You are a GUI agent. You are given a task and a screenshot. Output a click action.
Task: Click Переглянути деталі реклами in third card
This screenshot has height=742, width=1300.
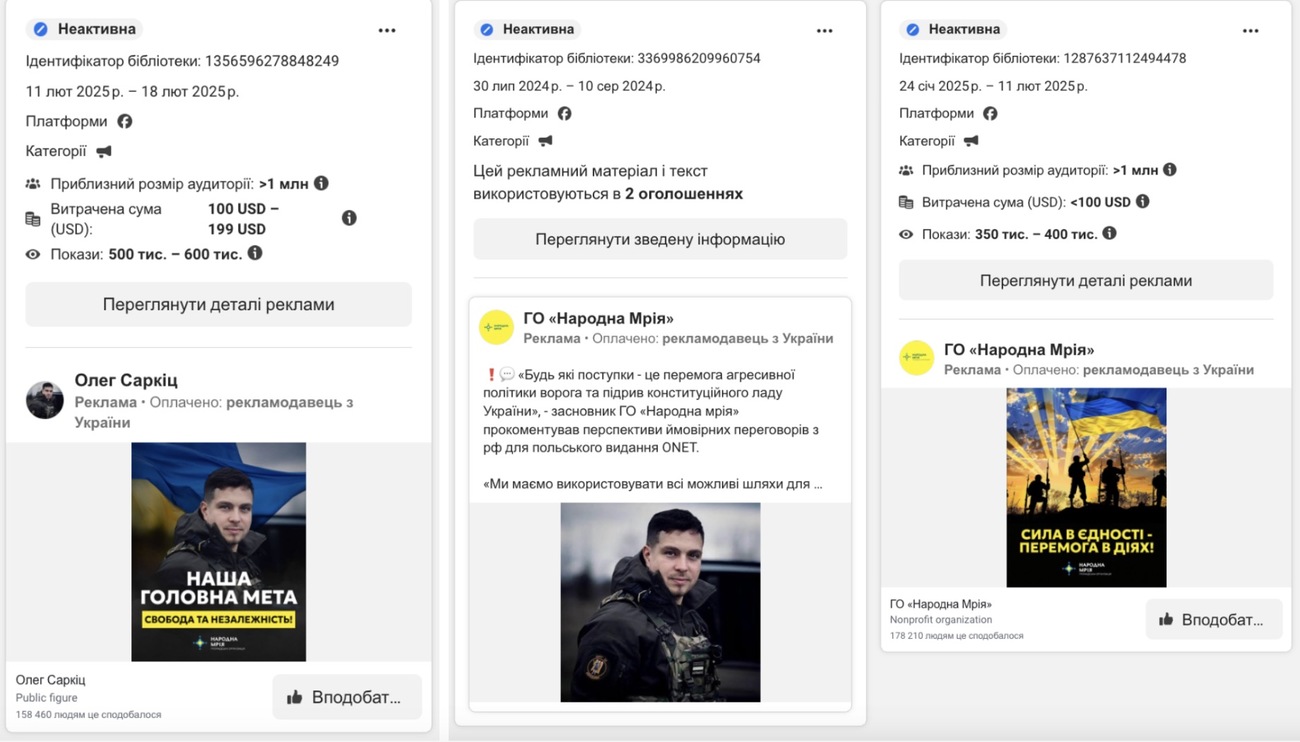pyautogui.click(x=1086, y=280)
